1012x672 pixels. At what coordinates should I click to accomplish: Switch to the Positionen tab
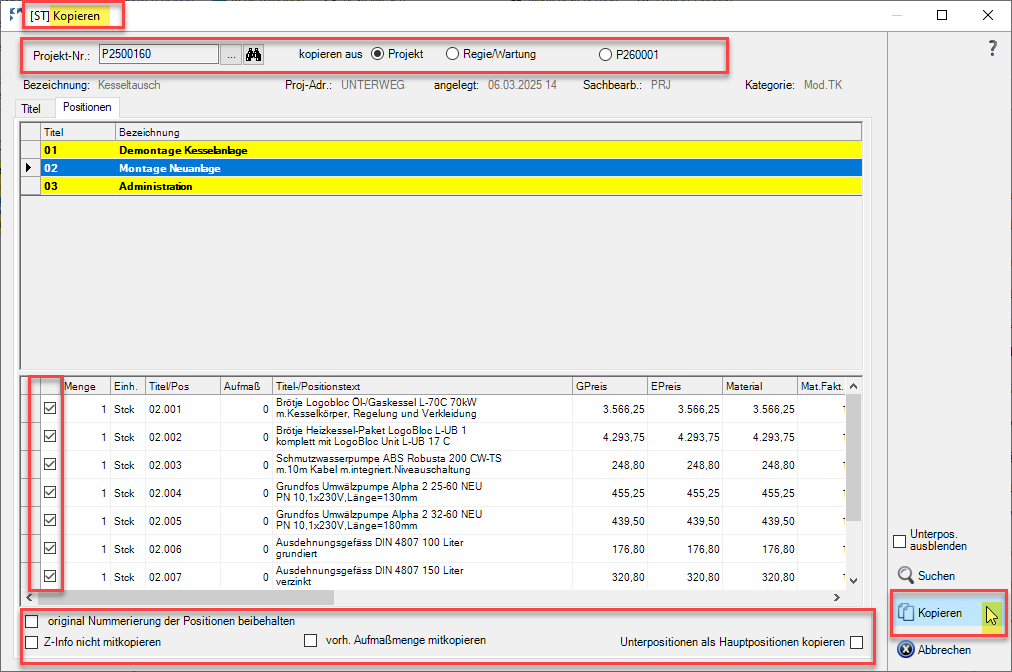[x=88, y=107]
